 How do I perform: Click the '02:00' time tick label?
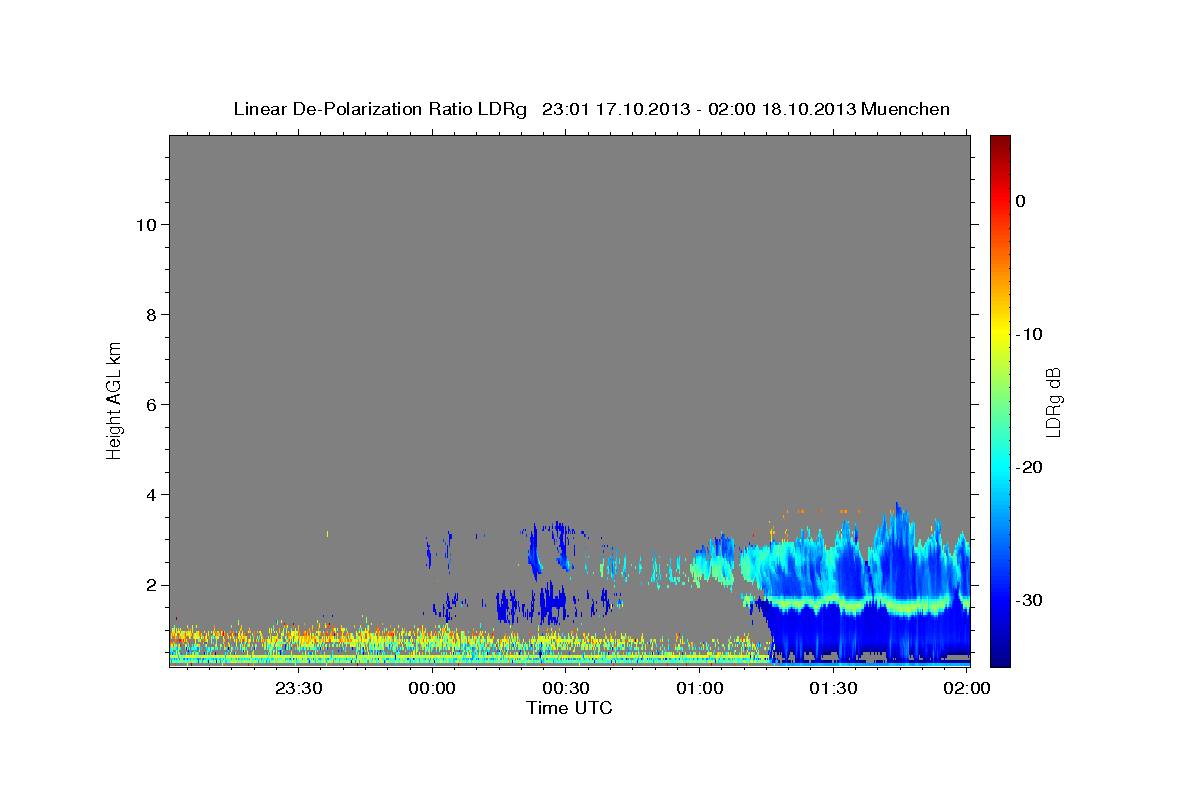[x=967, y=688]
